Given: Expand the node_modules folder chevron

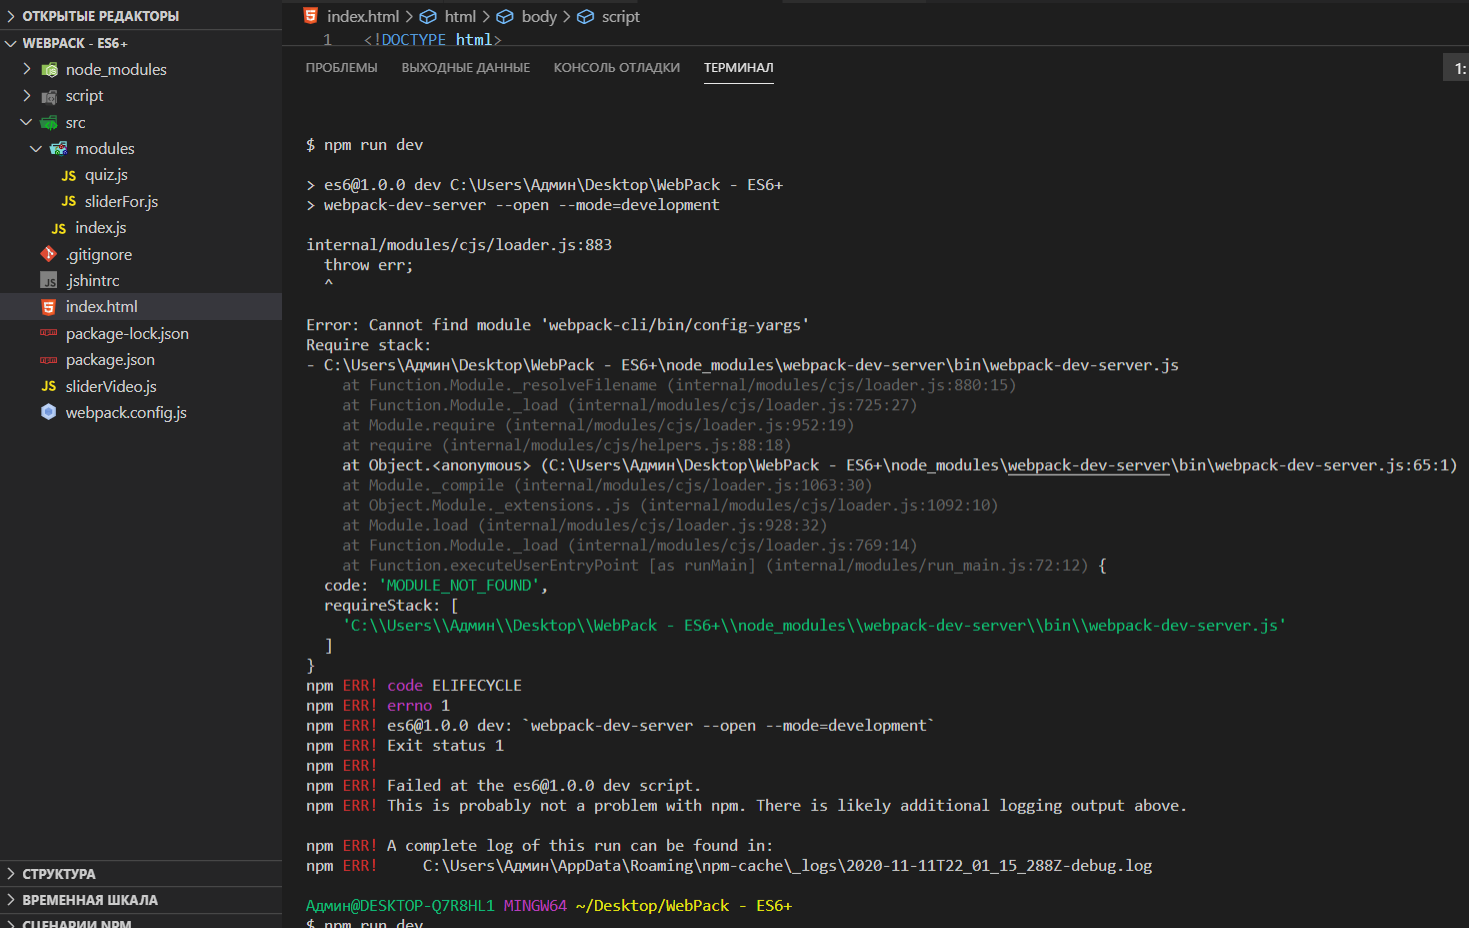Looking at the screenshot, I should [27, 69].
